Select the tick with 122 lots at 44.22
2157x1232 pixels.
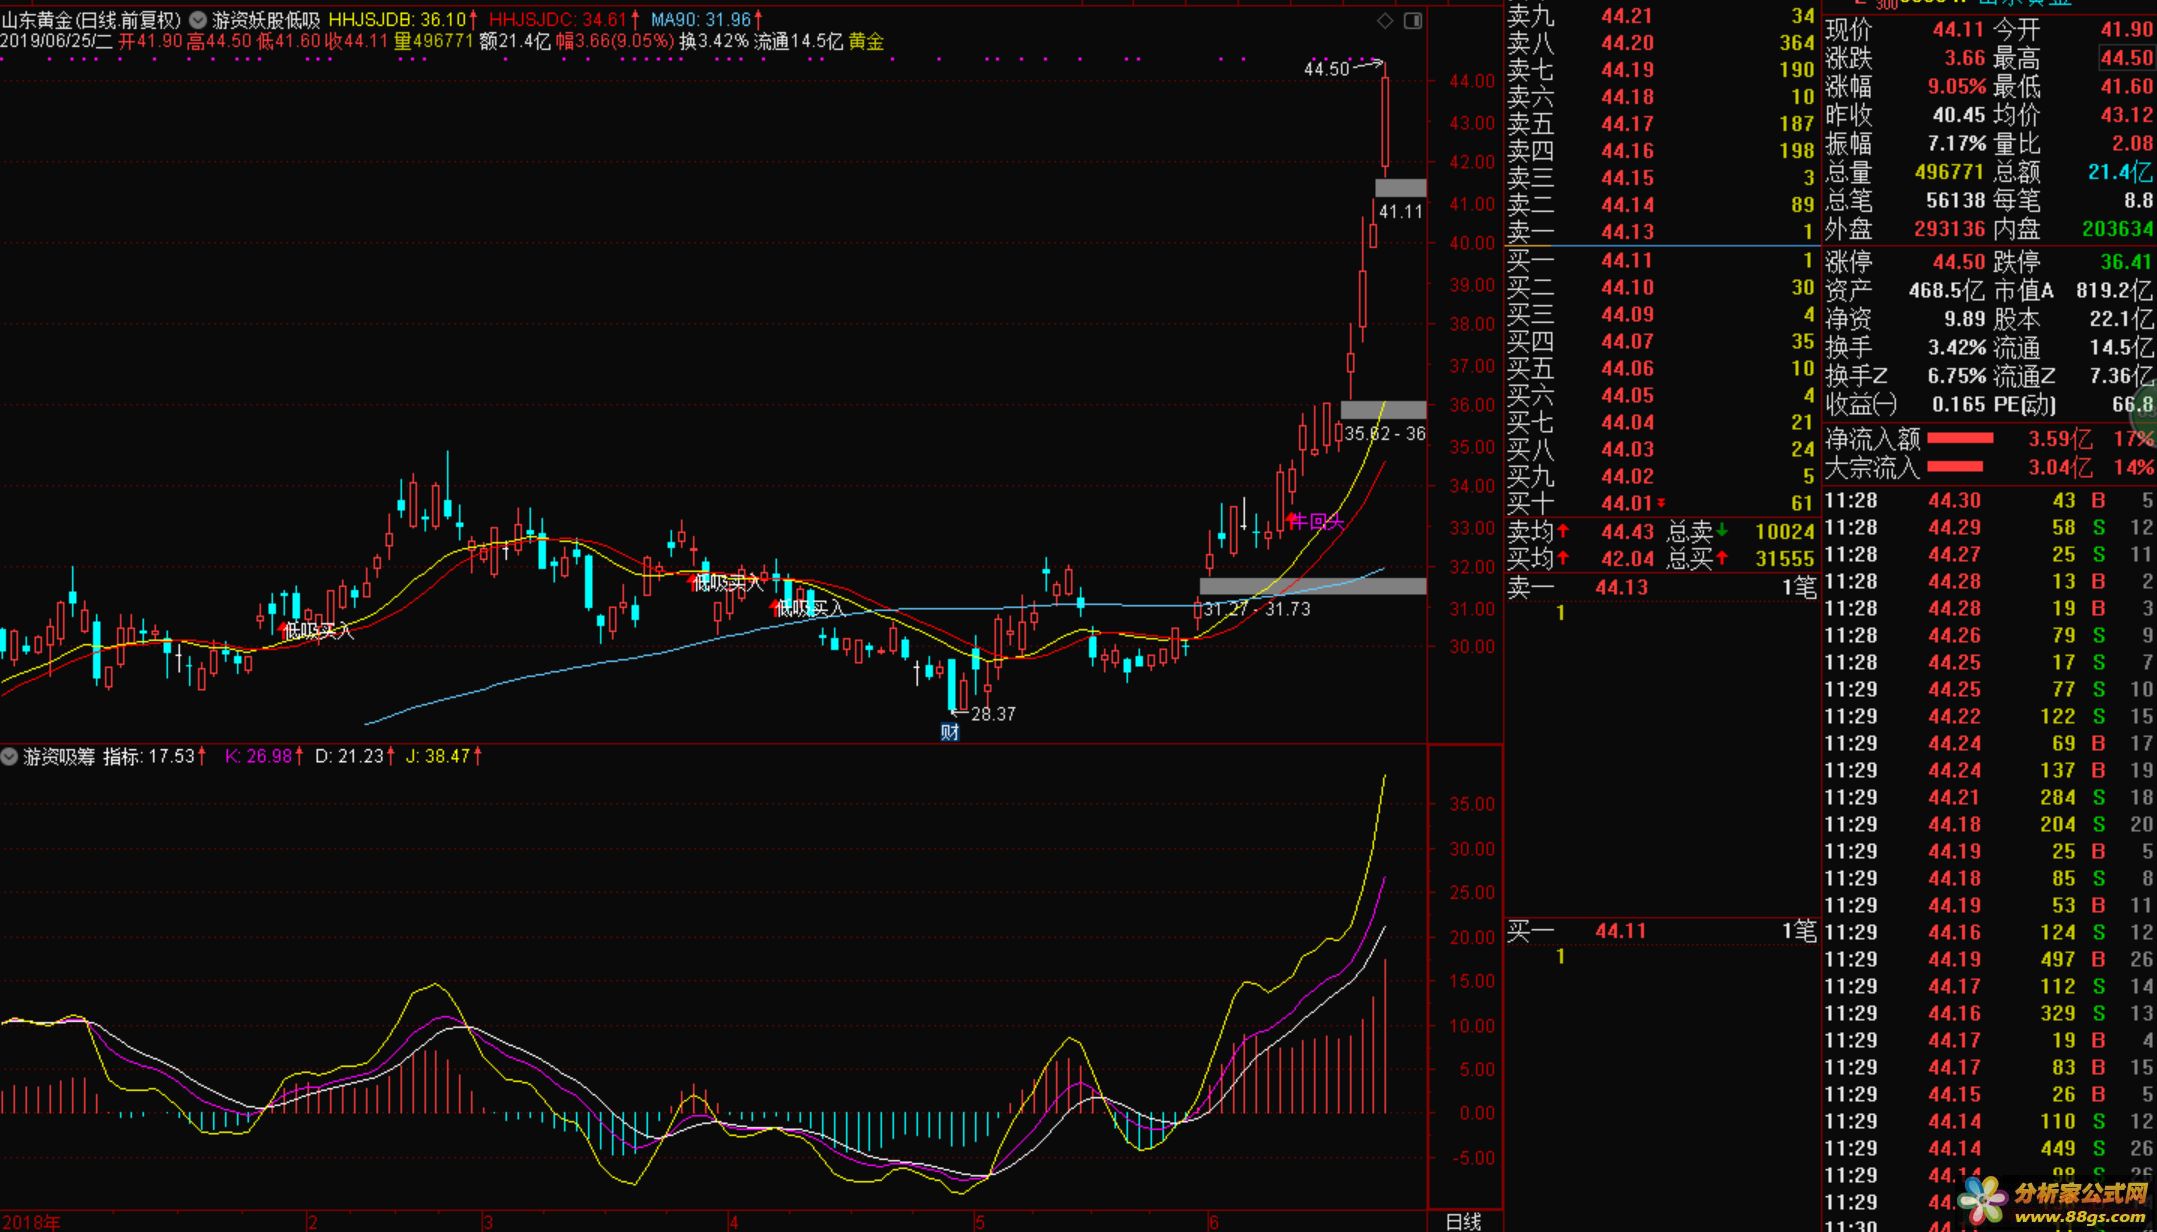[1989, 716]
